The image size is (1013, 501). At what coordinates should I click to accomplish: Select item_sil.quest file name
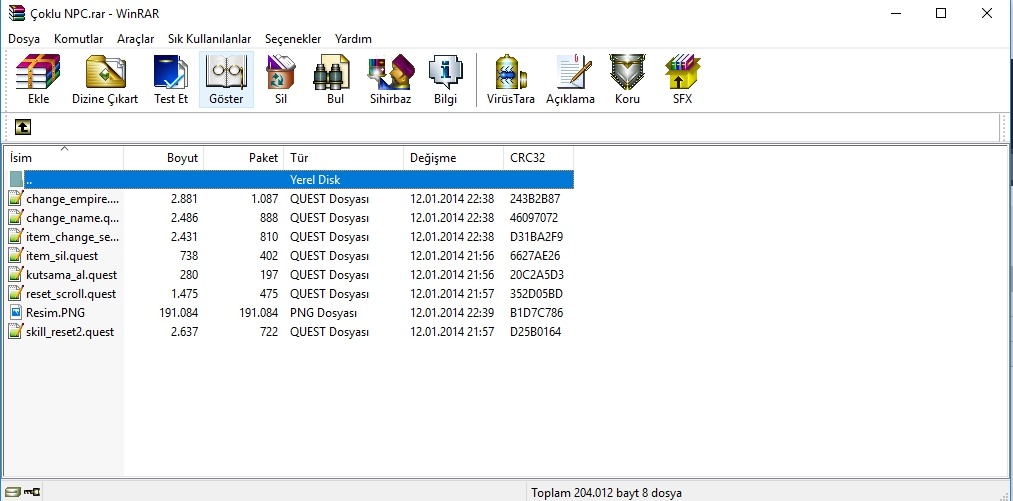62,256
